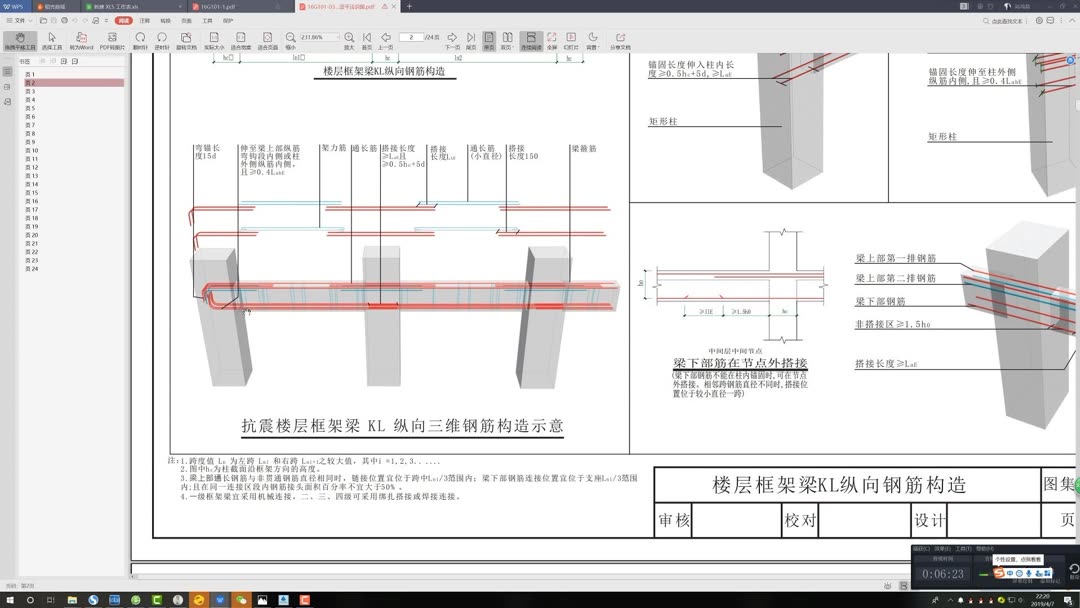Start the slideshow play mode

point(570,40)
